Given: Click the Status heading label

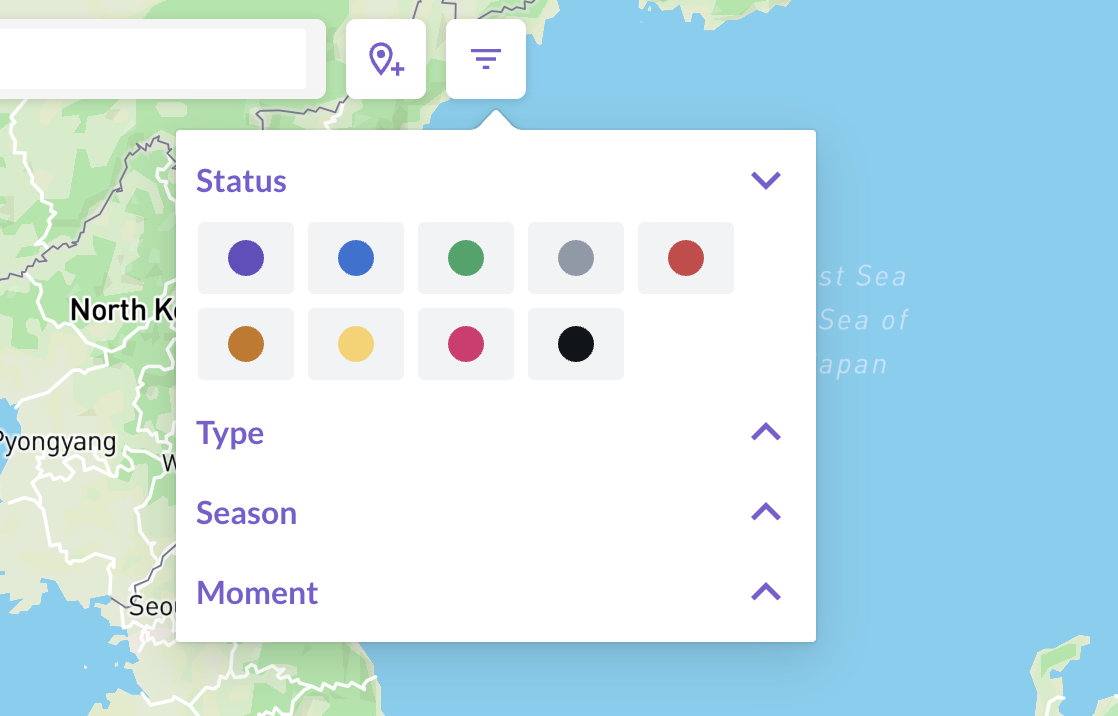Looking at the screenshot, I should coord(241,181).
